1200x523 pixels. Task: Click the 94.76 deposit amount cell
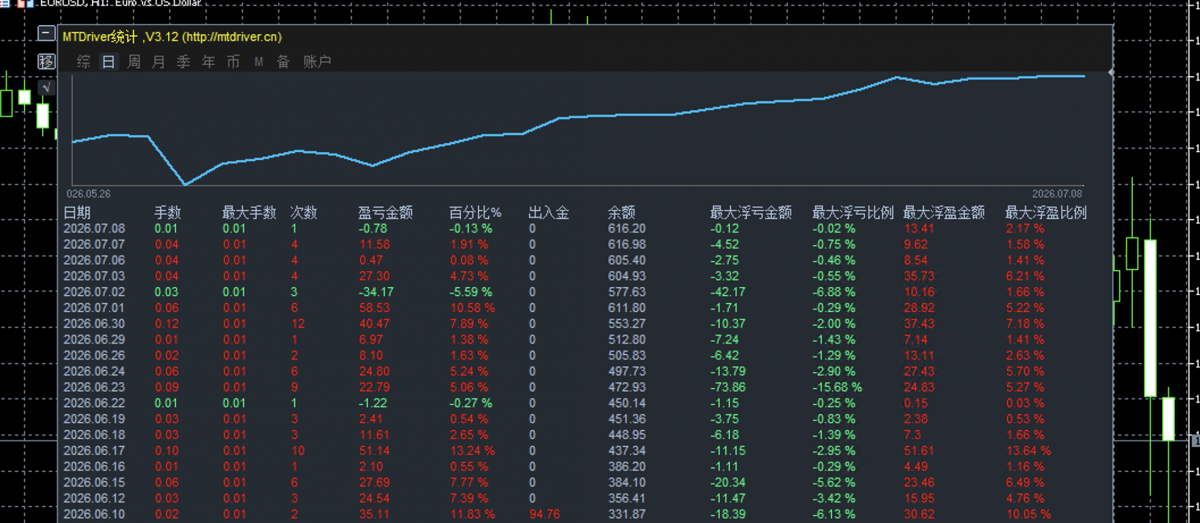pos(543,515)
